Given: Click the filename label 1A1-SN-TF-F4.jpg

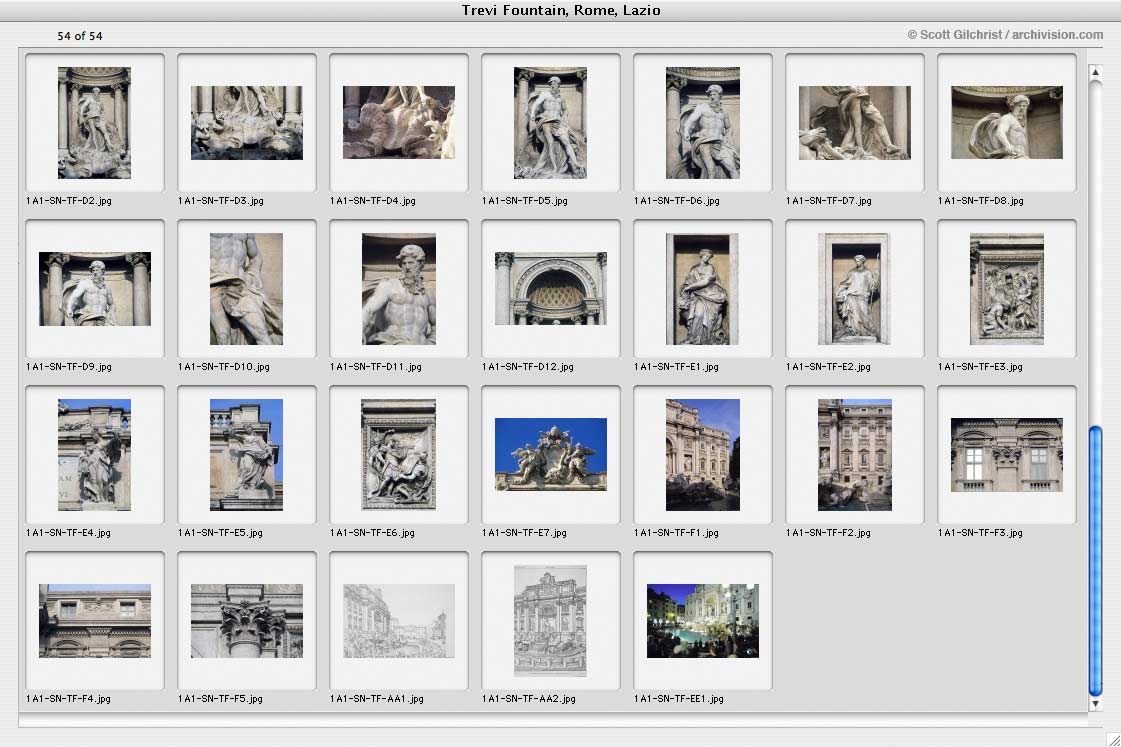Looking at the screenshot, I should [x=68, y=698].
